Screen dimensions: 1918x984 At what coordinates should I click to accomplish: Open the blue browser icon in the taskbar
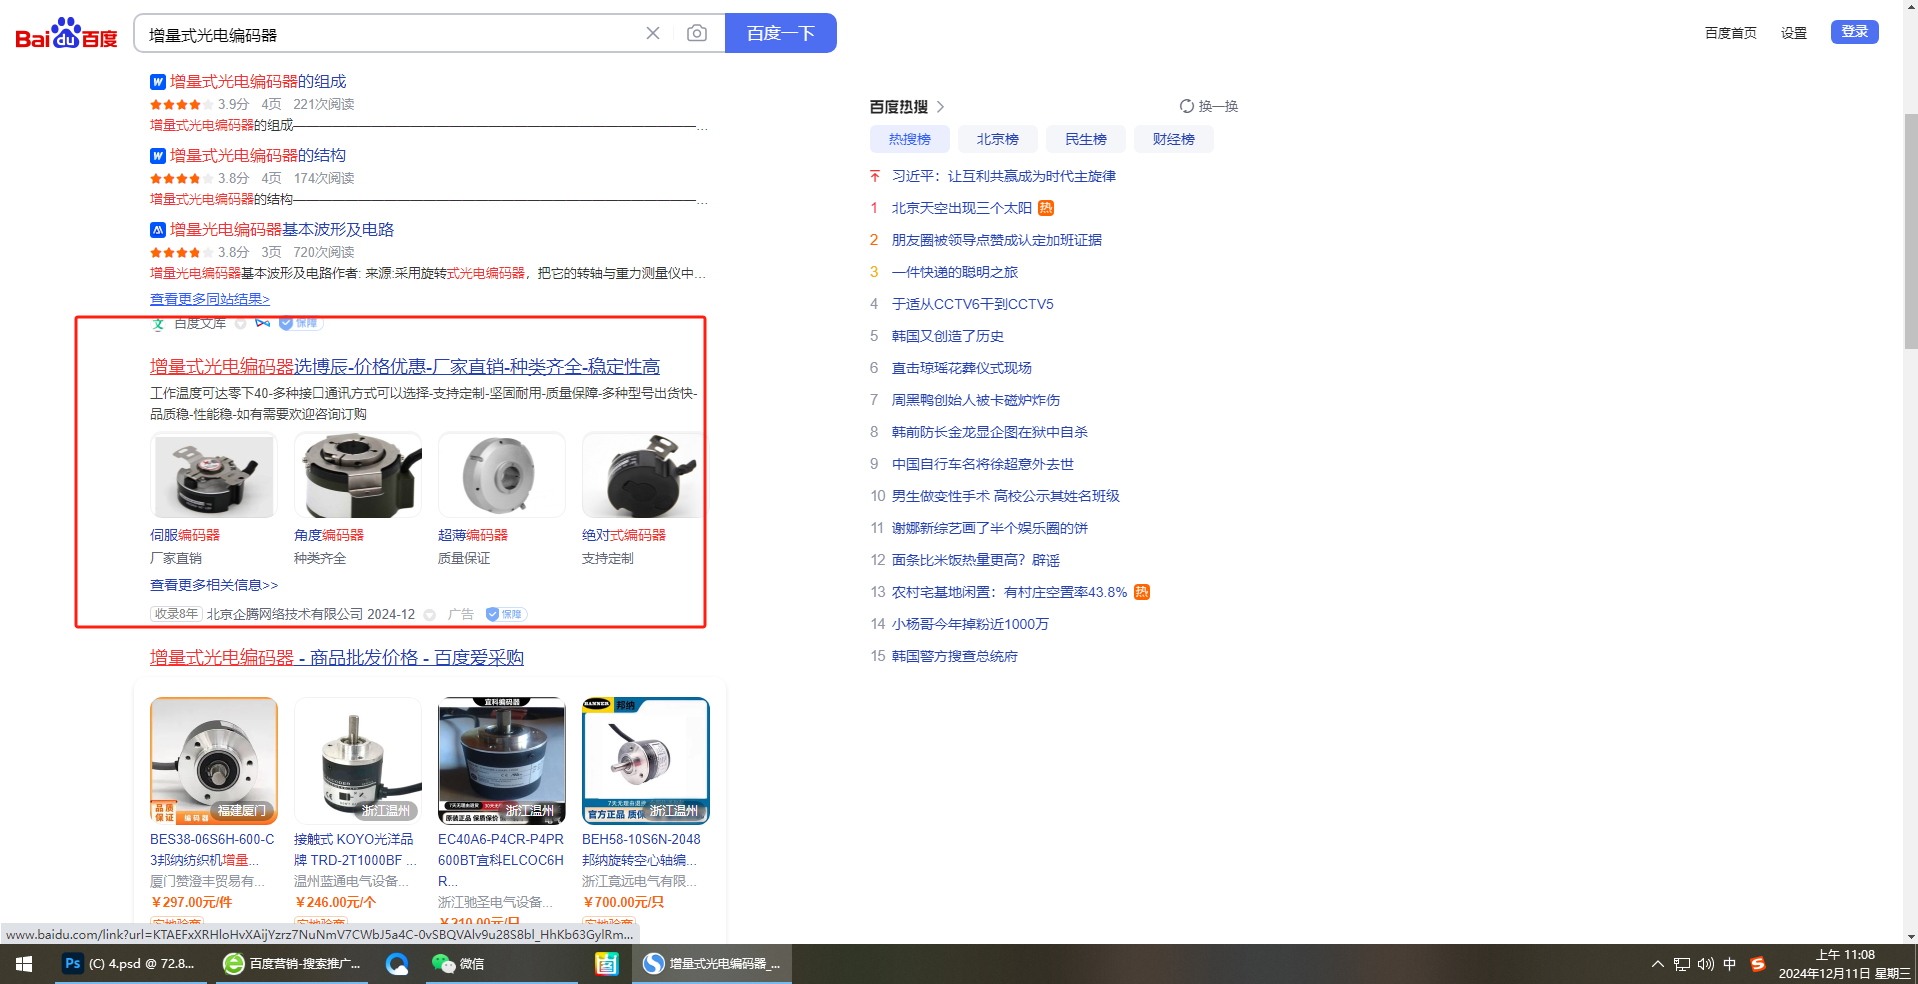tap(397, 964)
